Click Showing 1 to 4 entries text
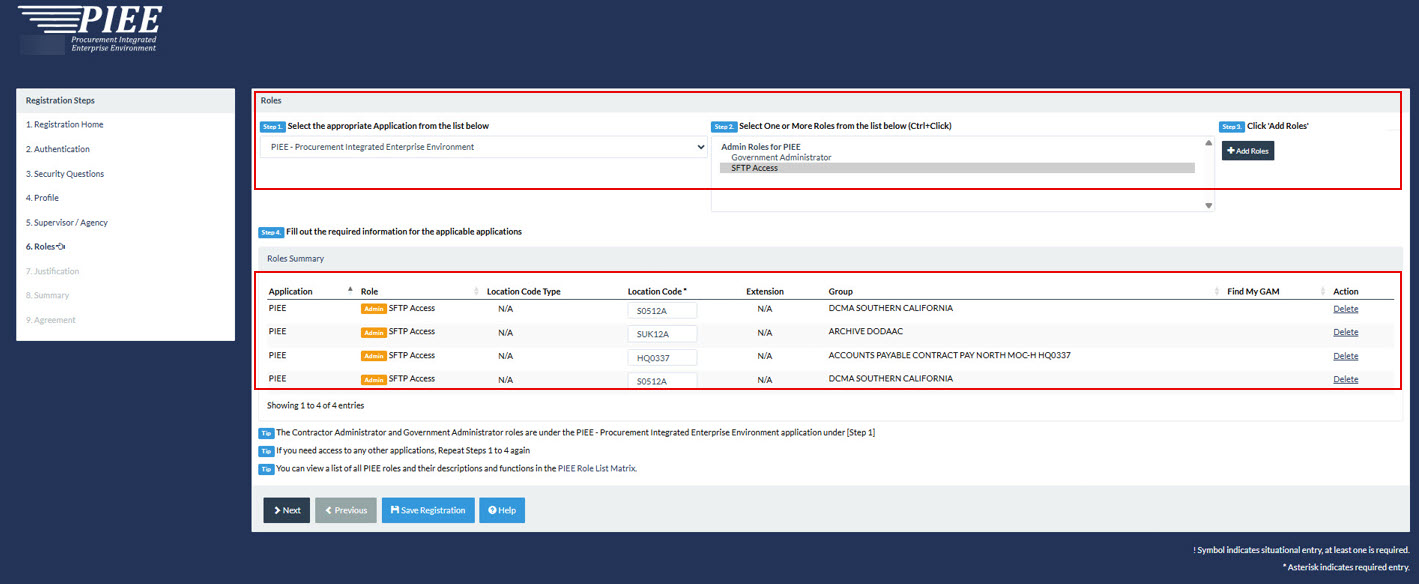The width and height of the screenshot is (1419, 584). pyautogui.click(x=315, y=406)
